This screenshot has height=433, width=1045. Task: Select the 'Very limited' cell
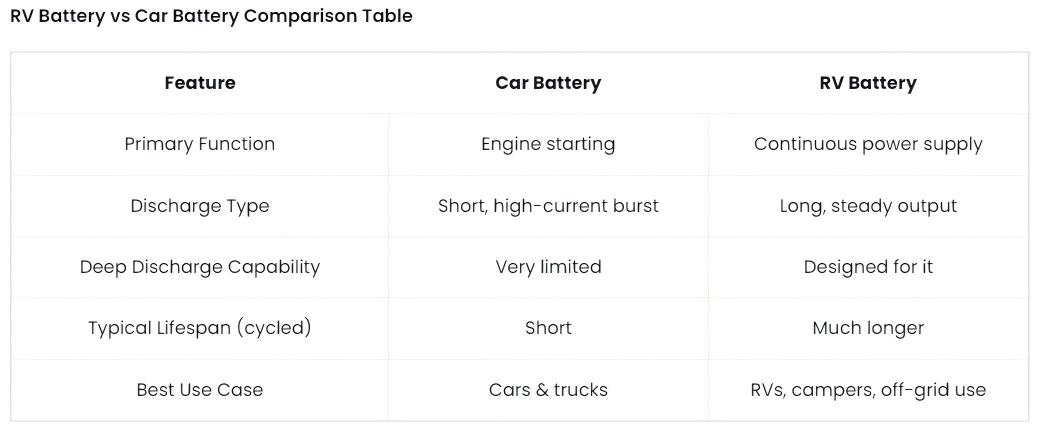pos(548,267)
